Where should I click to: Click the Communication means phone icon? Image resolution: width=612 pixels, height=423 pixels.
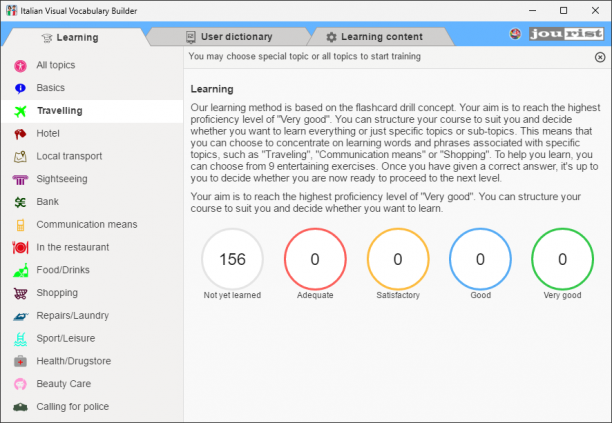click(20, 225)
